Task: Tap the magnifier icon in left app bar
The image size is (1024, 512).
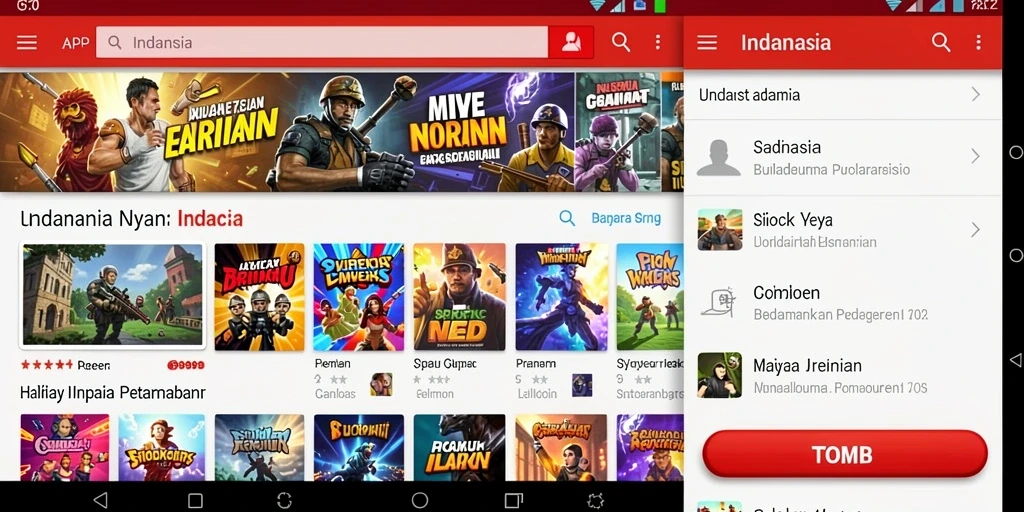Action: pyautogui.click(x=621, y=42)
